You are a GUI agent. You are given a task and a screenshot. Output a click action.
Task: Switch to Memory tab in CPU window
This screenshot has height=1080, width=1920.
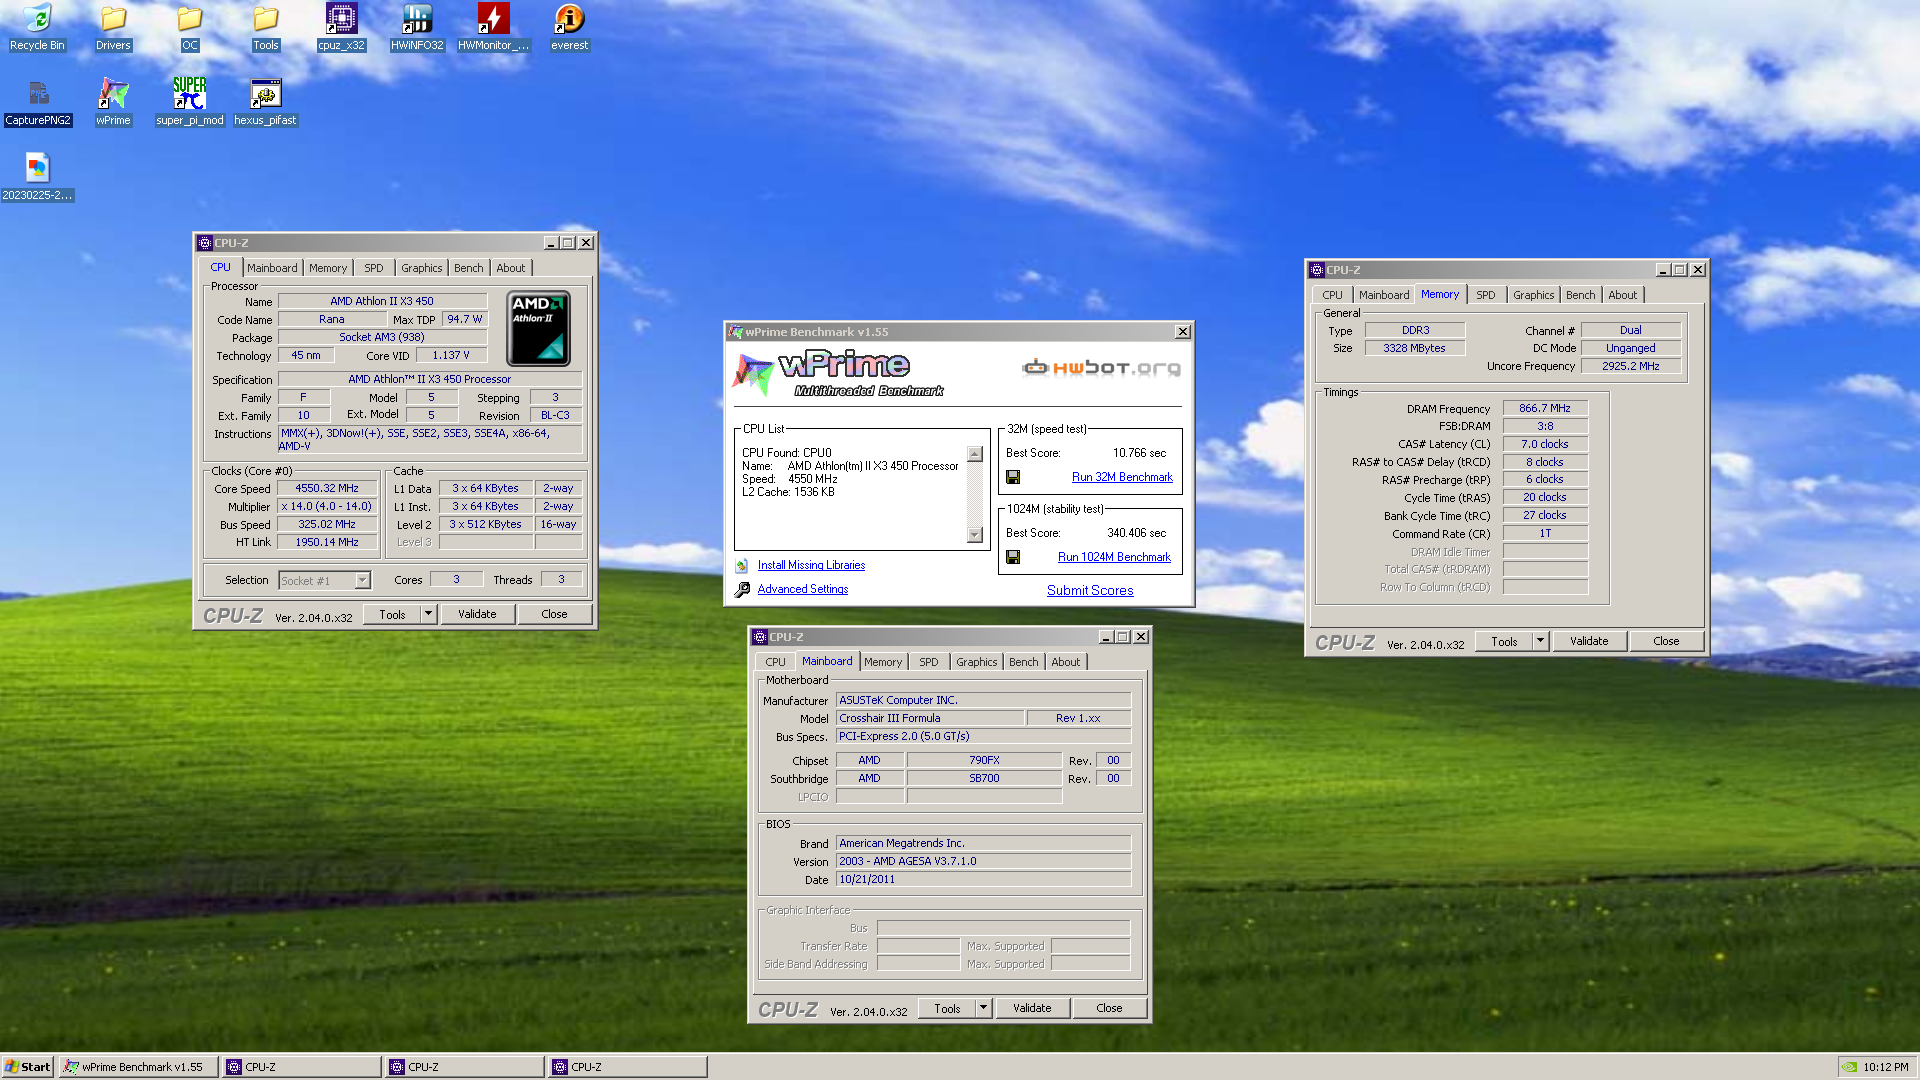tap(328, 268)
